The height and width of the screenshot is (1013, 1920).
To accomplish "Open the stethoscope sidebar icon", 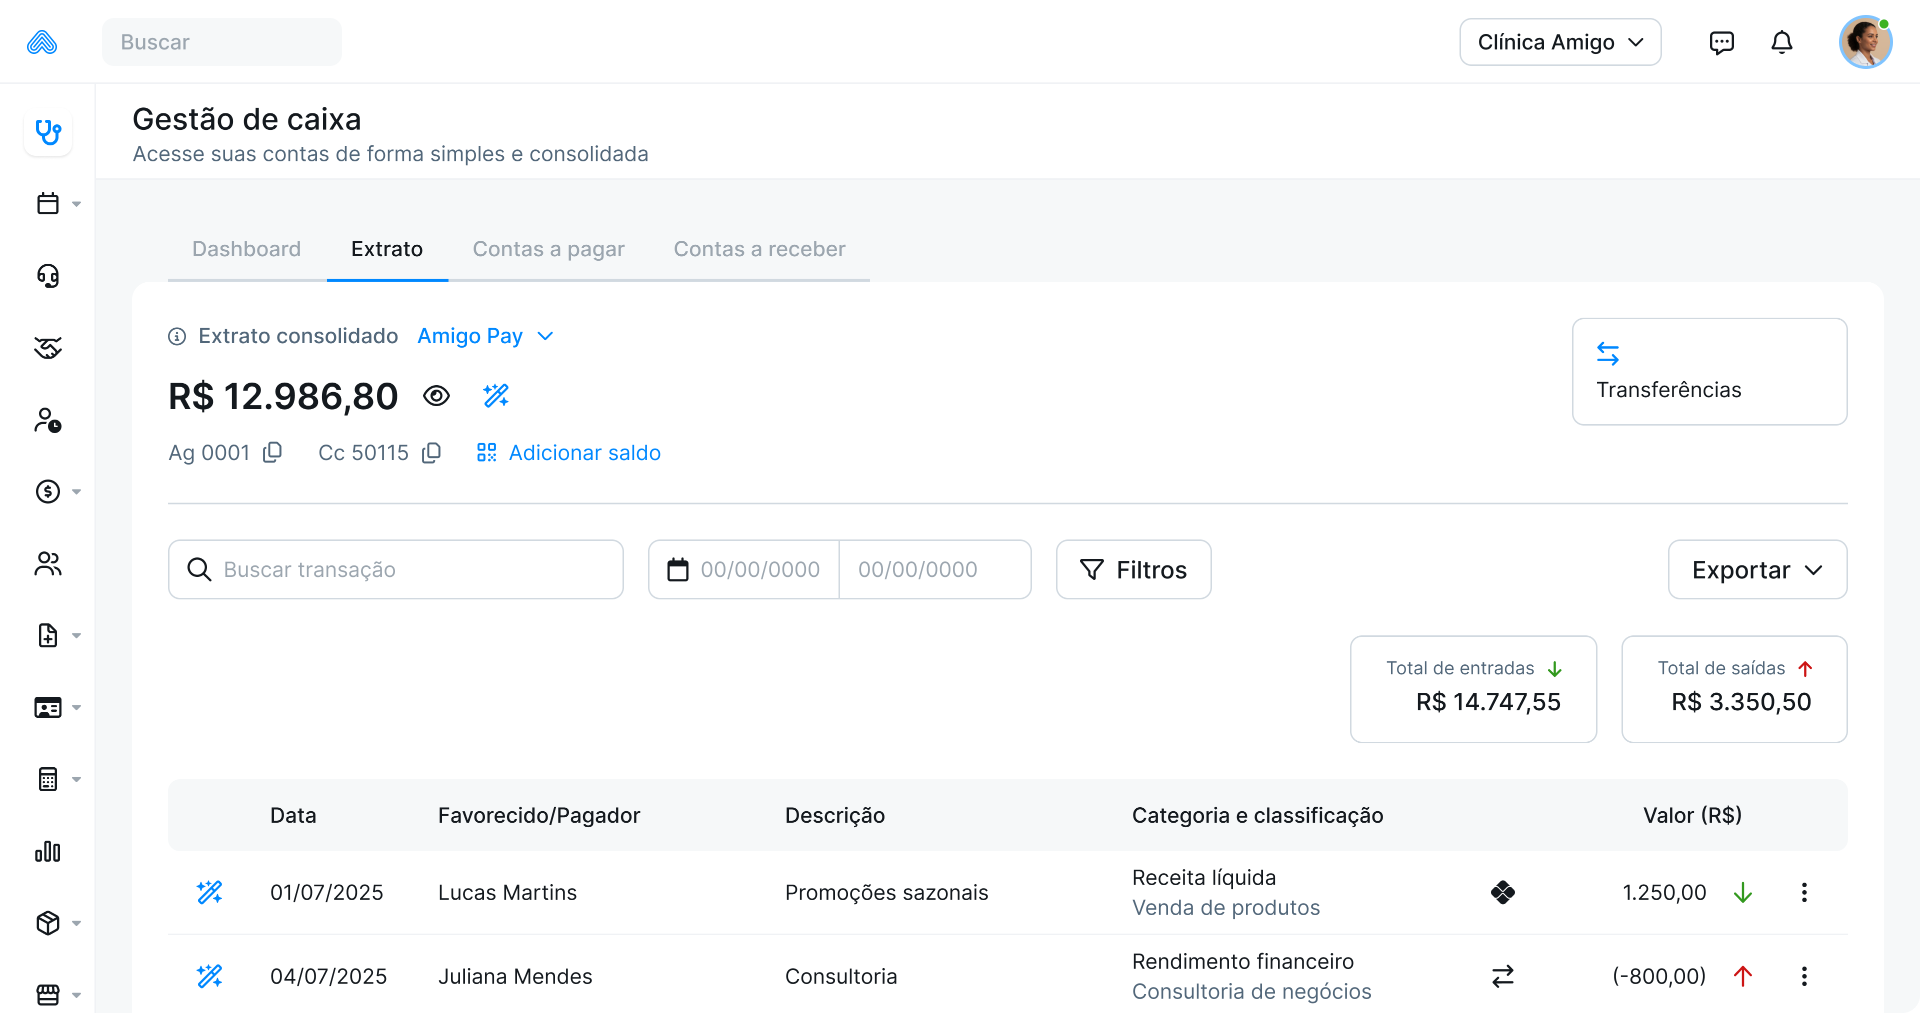I will click(x=48, y=132).
